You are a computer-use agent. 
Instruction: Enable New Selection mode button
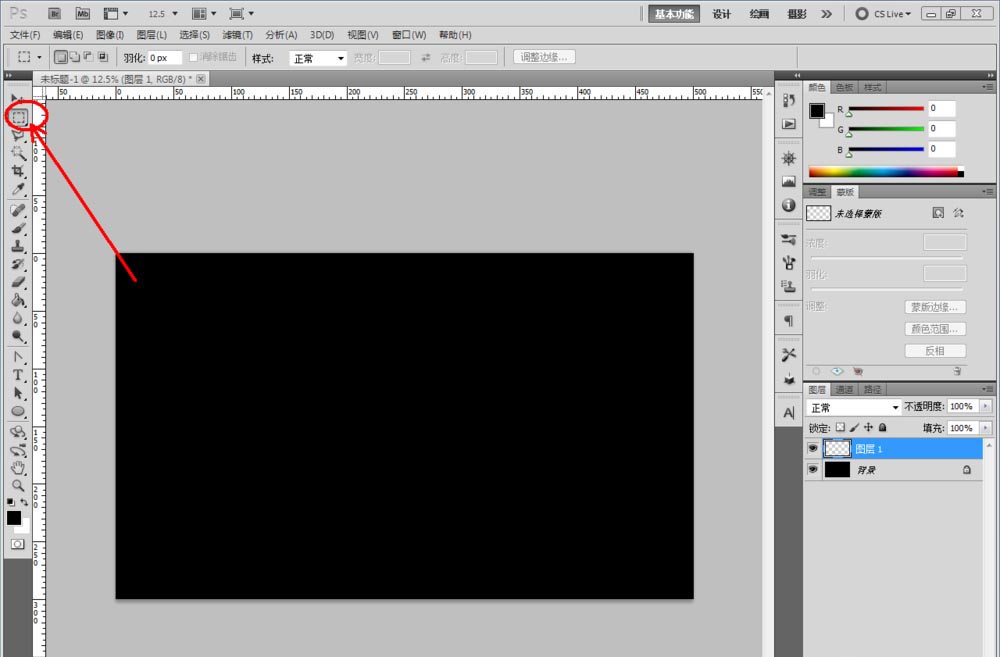point(61,57)
